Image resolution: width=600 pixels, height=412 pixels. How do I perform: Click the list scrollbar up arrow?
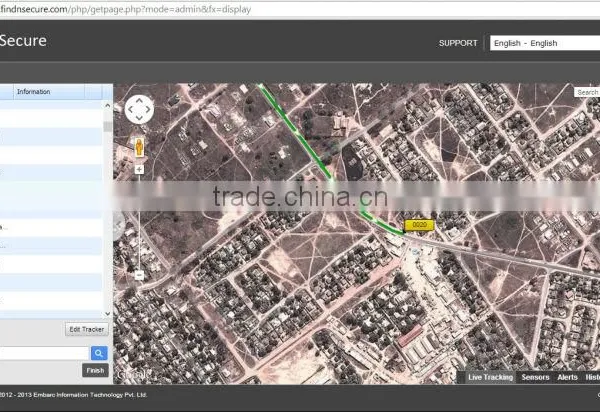(108, 106)
